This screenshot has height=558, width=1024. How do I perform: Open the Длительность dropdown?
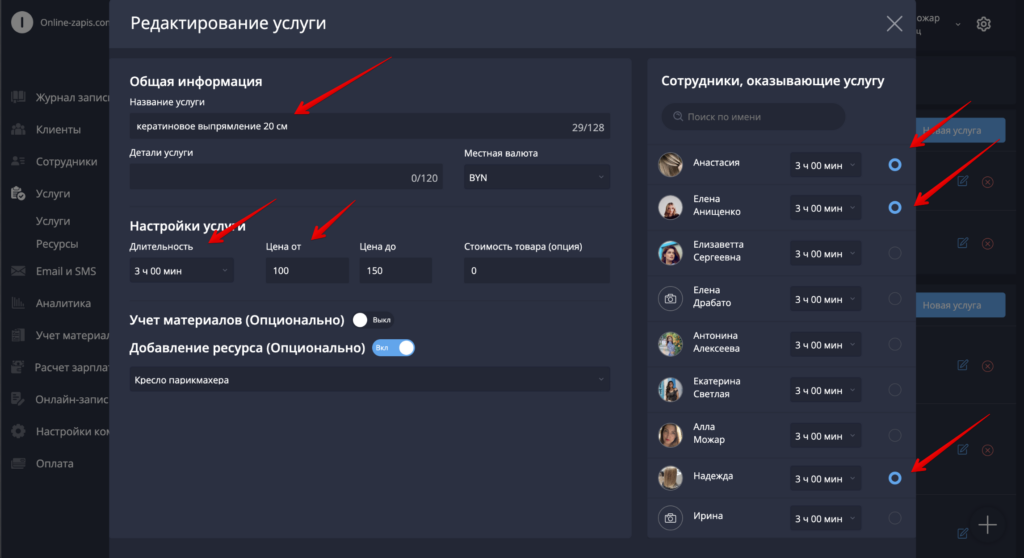pyautogui.click(x=181, y=271)
